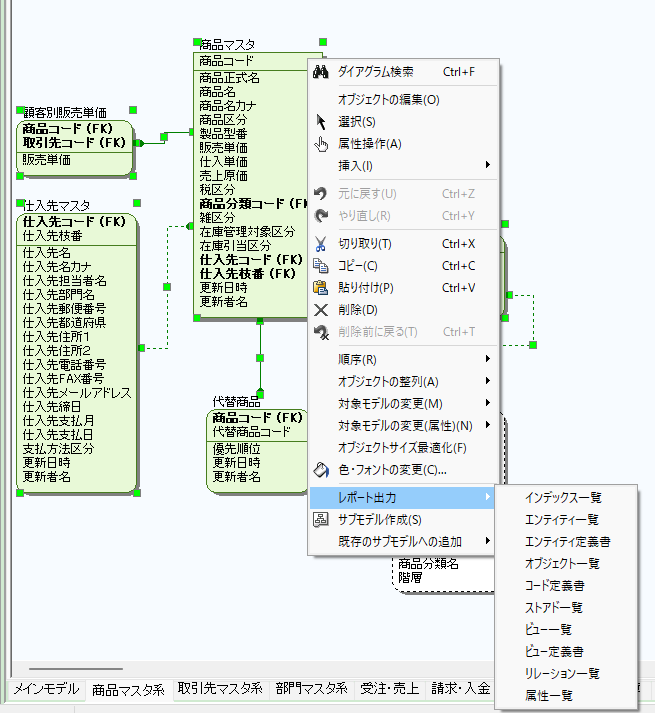
Task: Select エンティティ定義書 report
Action: (x=566, y=542)
